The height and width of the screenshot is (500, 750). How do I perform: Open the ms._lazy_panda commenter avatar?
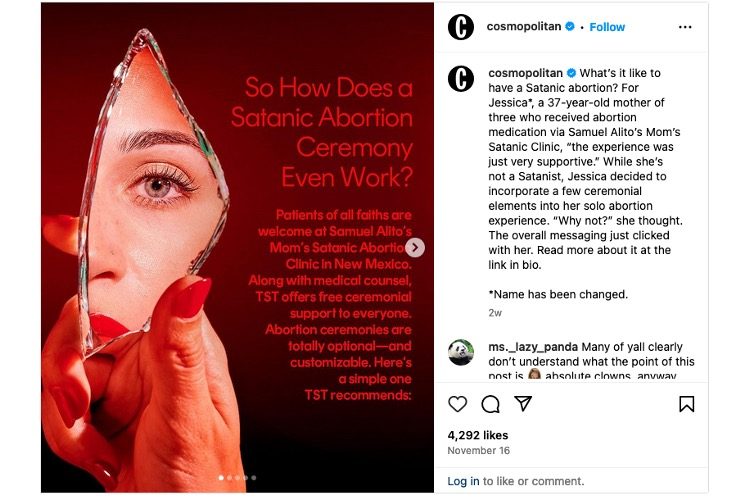coord(461,352)
